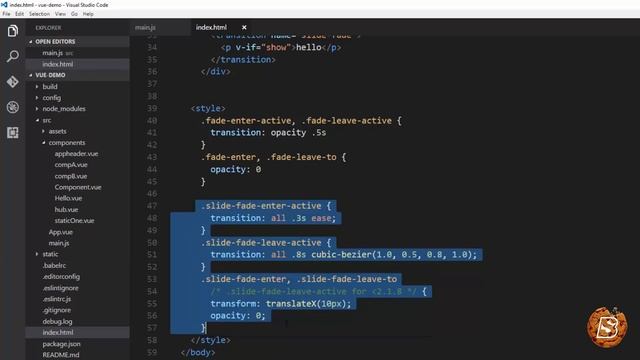Screen dimensions: 640x360
Task: Open the Help menu
Action: tap(88, 14)
